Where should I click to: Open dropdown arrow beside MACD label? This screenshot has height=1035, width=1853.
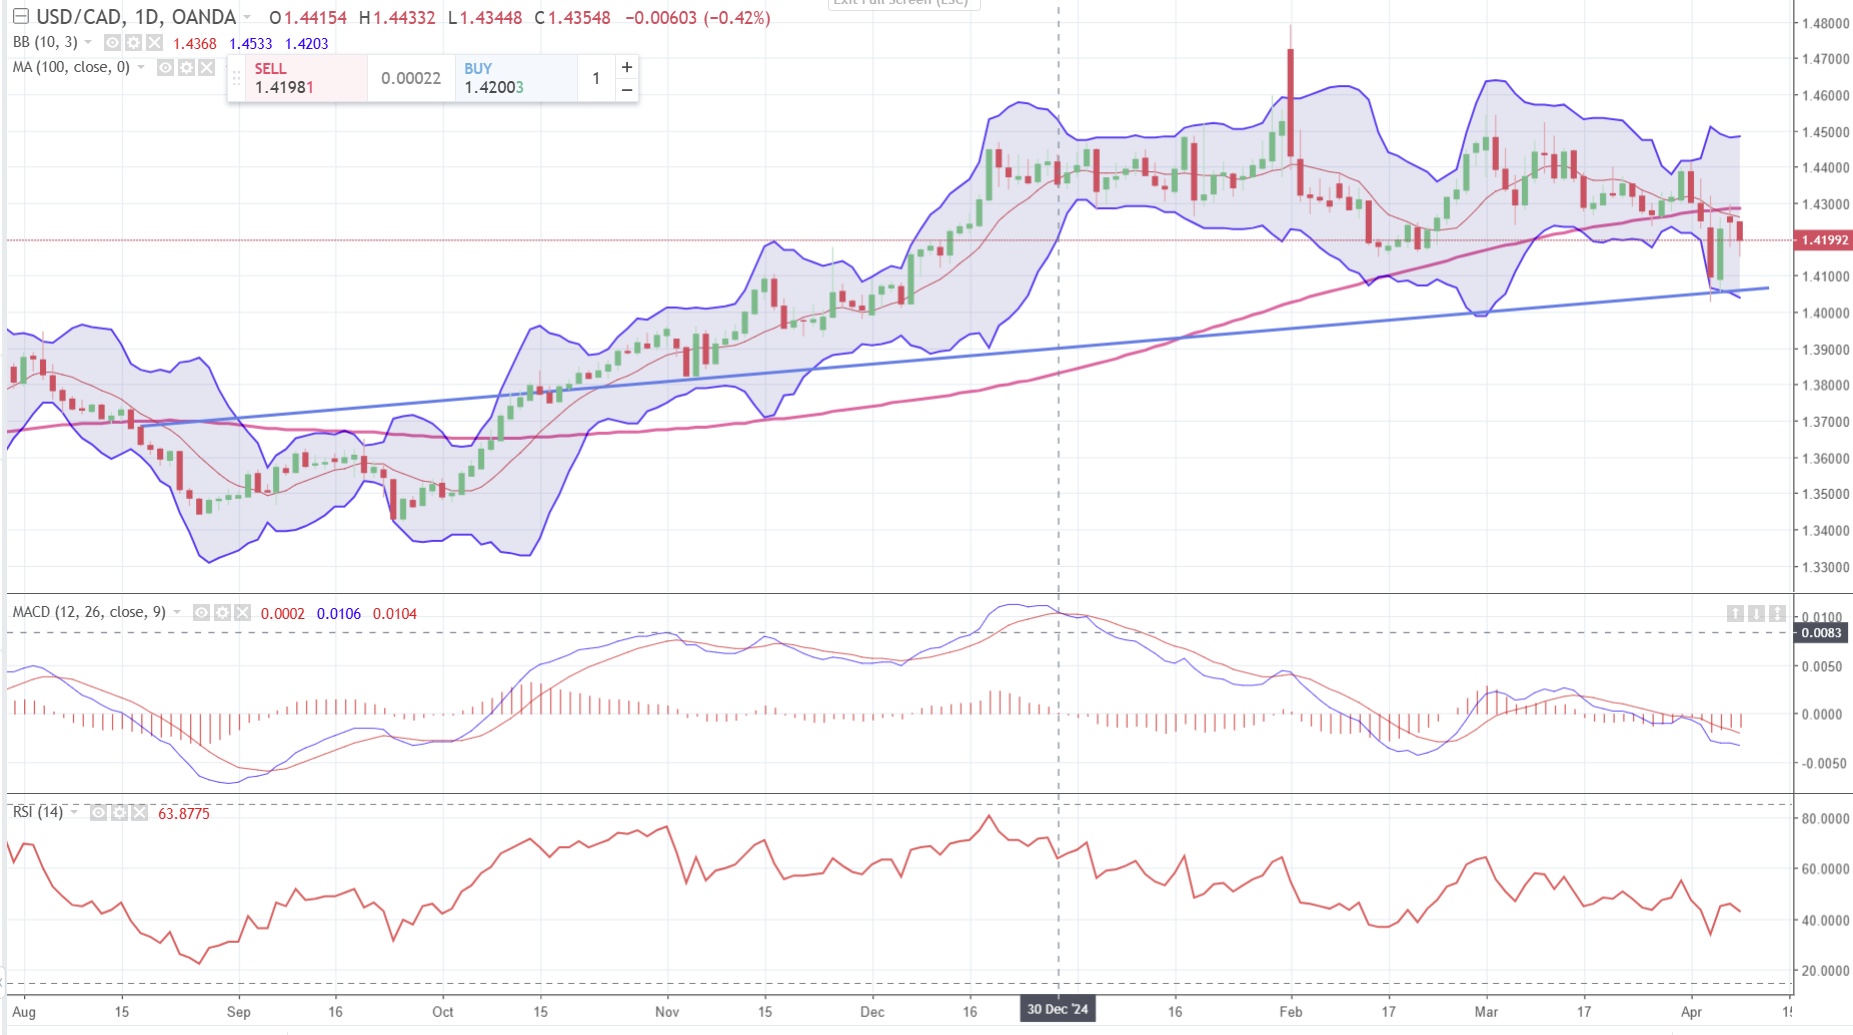pyautogui.click(x=177, y=612)
